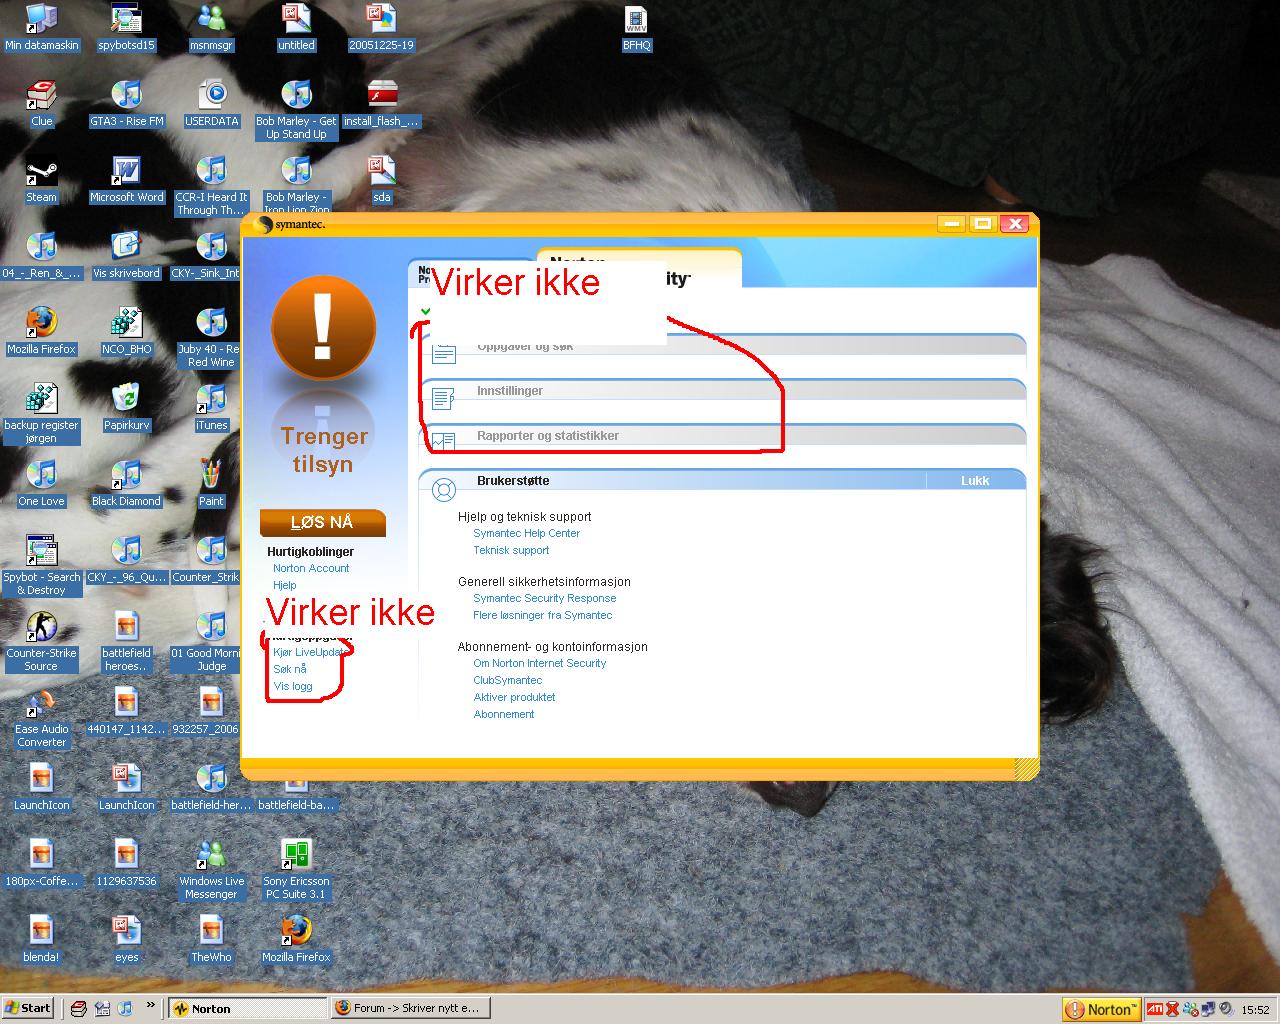Open the Min datamaskin desktop icon
Image resolution: width=1280 pixels, height=1024 pixels.
coord(41,29)
